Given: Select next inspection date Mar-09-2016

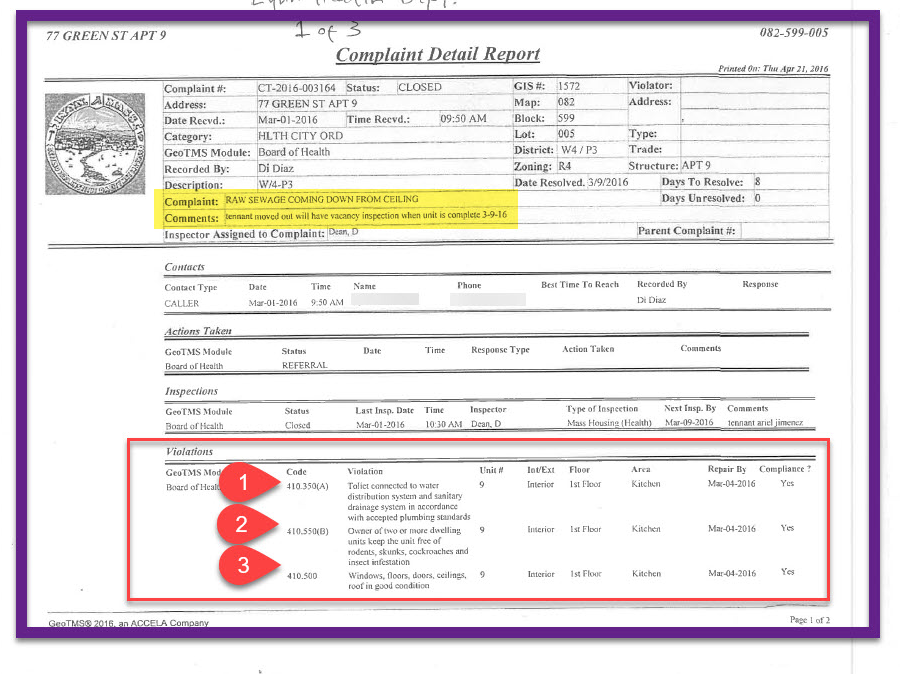Looking at the screenshot, I should (x=689, y=423).
